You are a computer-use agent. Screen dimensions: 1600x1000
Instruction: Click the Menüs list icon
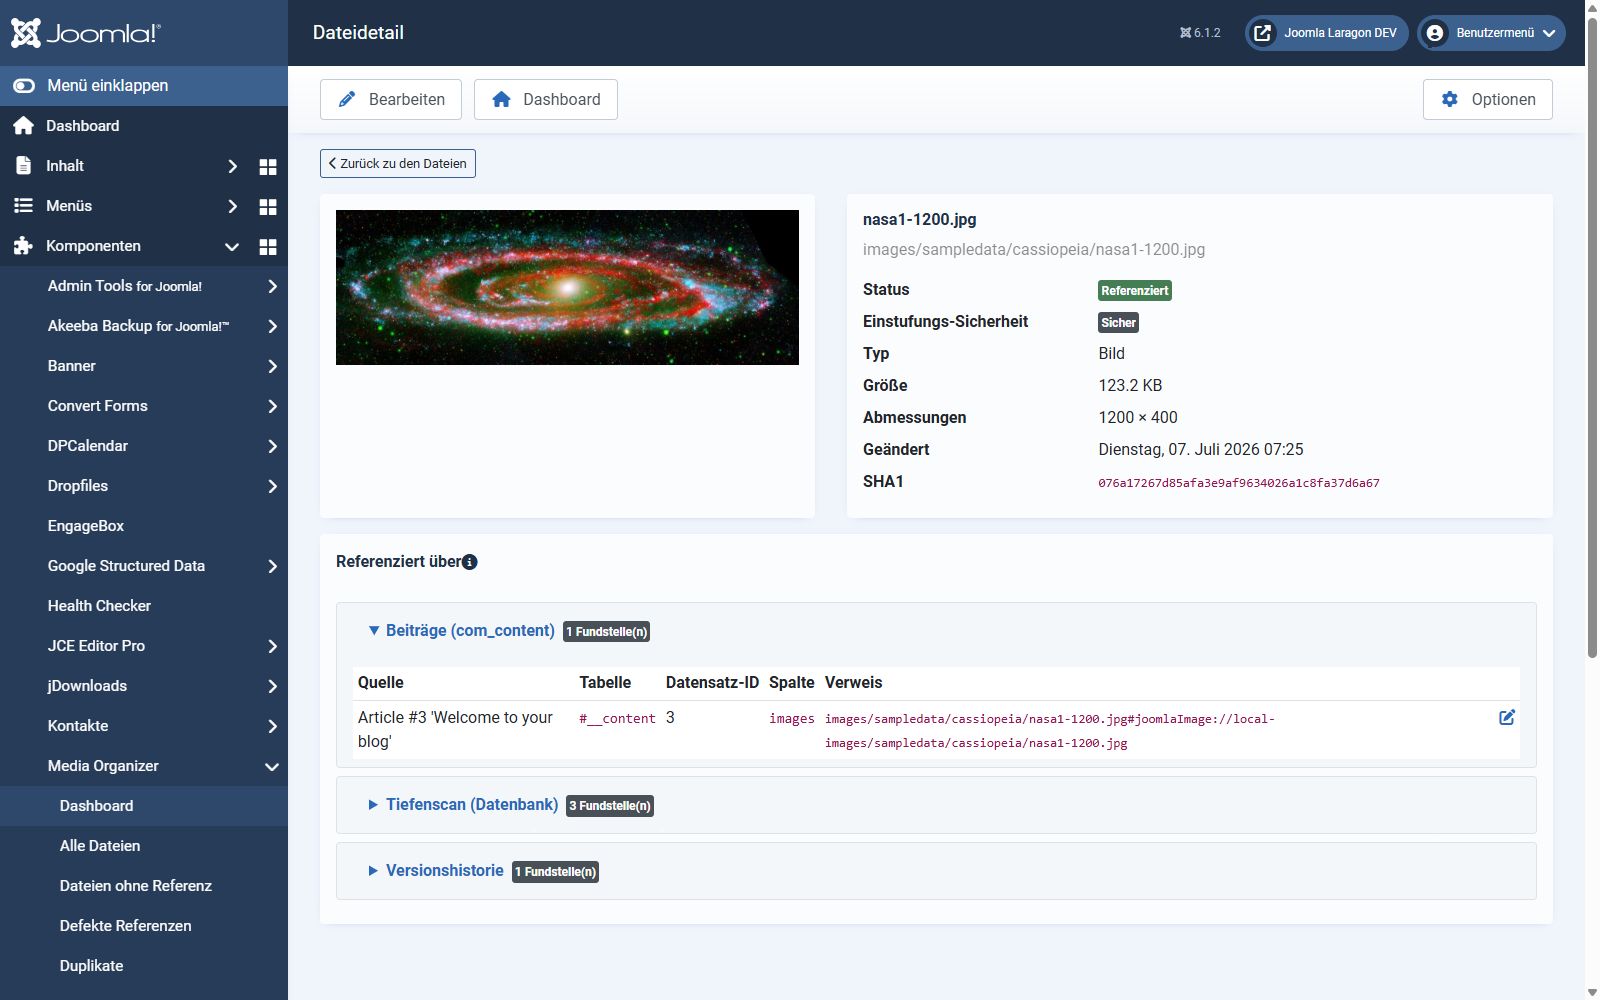(23, 206)
